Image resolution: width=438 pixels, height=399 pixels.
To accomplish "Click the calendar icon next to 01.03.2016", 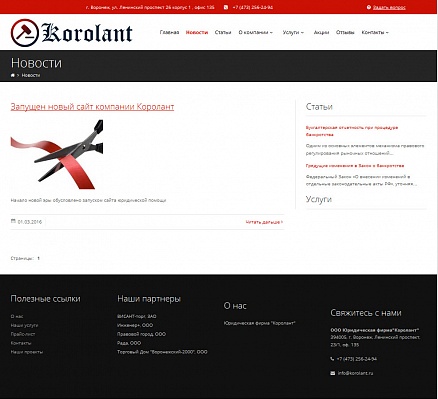I will [13, 221].
